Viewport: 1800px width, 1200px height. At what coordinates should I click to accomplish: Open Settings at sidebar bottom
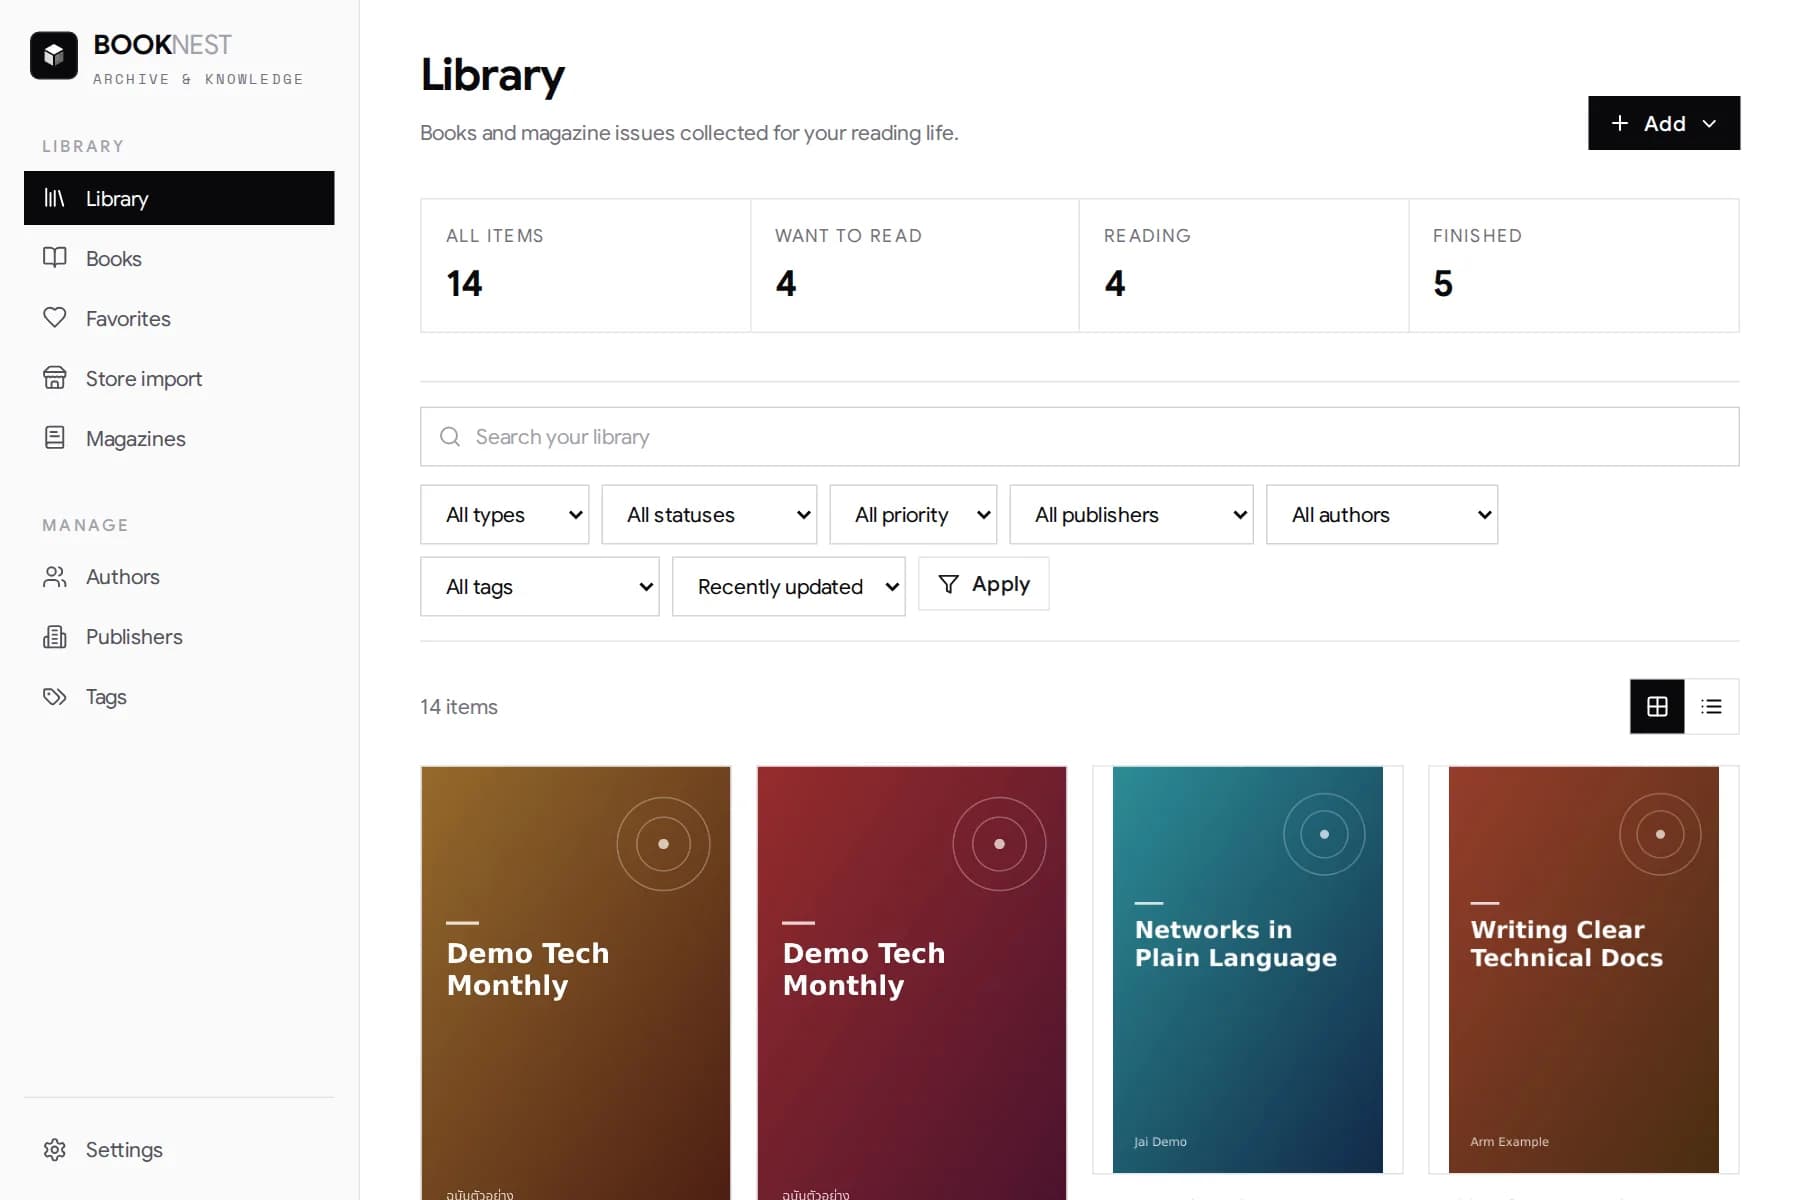[179, 1150]
